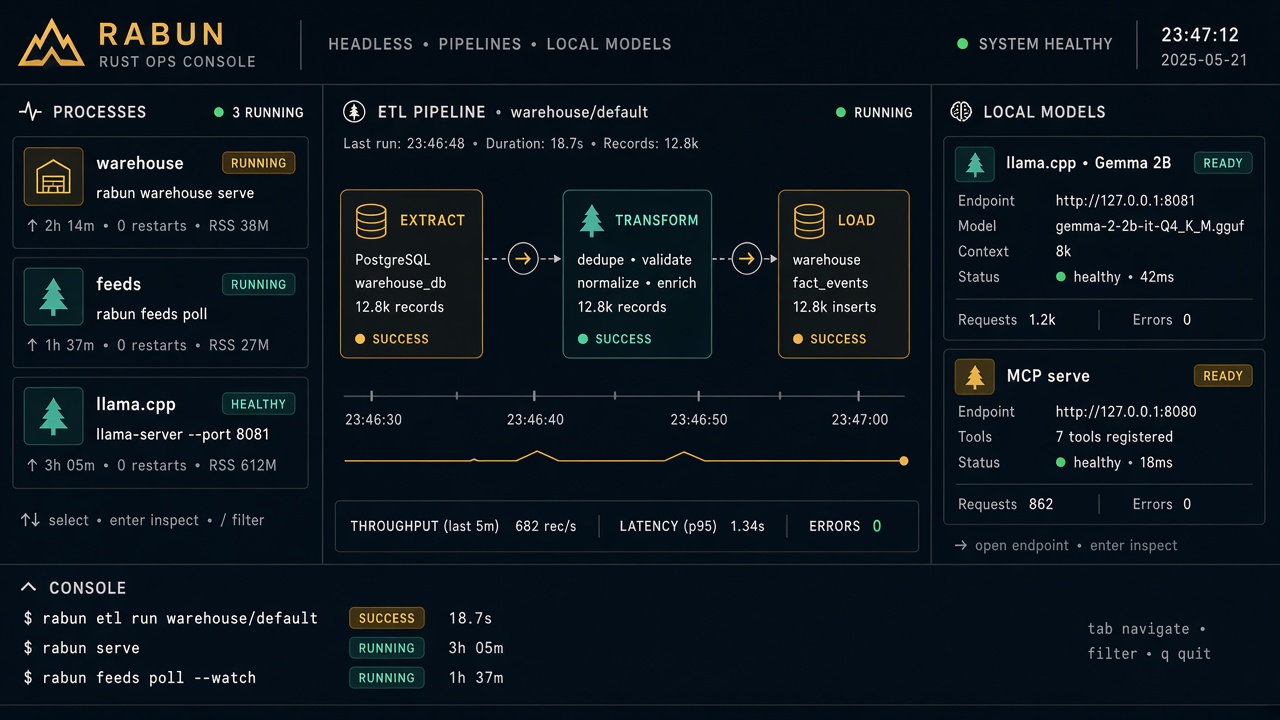Click the Throughput 682 rec/s value
The width and height of the screenshot is (1280, 720).
(546, 526)
